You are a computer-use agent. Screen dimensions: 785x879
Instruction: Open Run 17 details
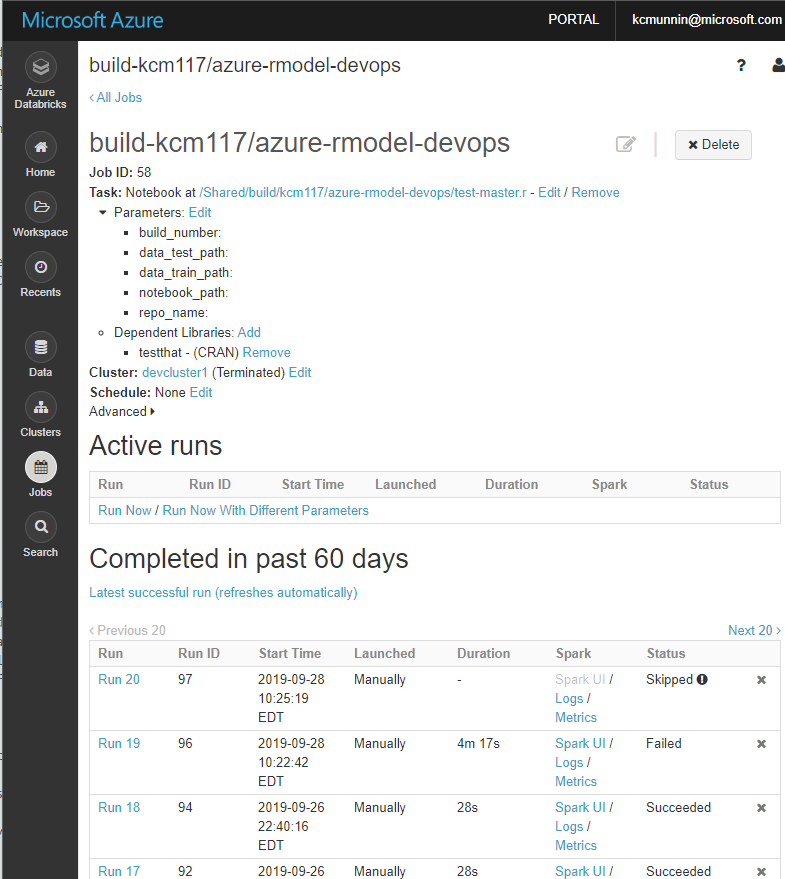pyautogui.click(x=119, y=871)
